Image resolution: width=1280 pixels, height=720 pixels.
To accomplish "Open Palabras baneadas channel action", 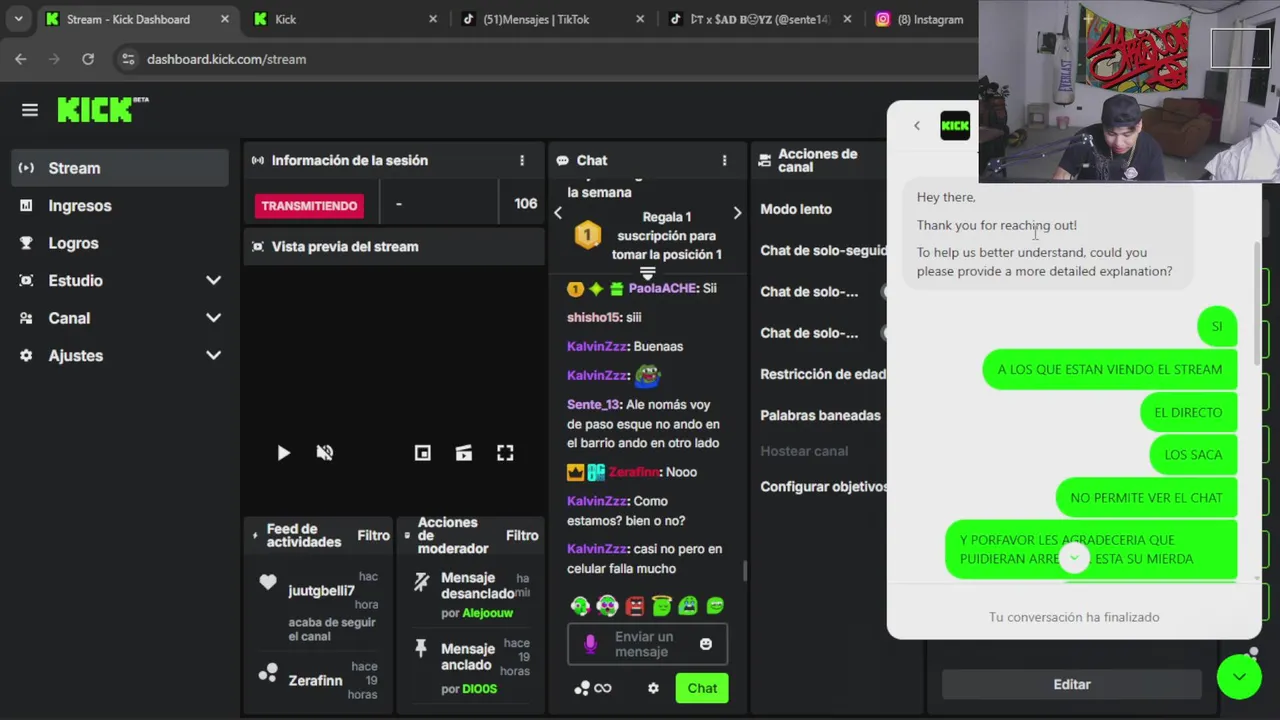I will (820, 415).
